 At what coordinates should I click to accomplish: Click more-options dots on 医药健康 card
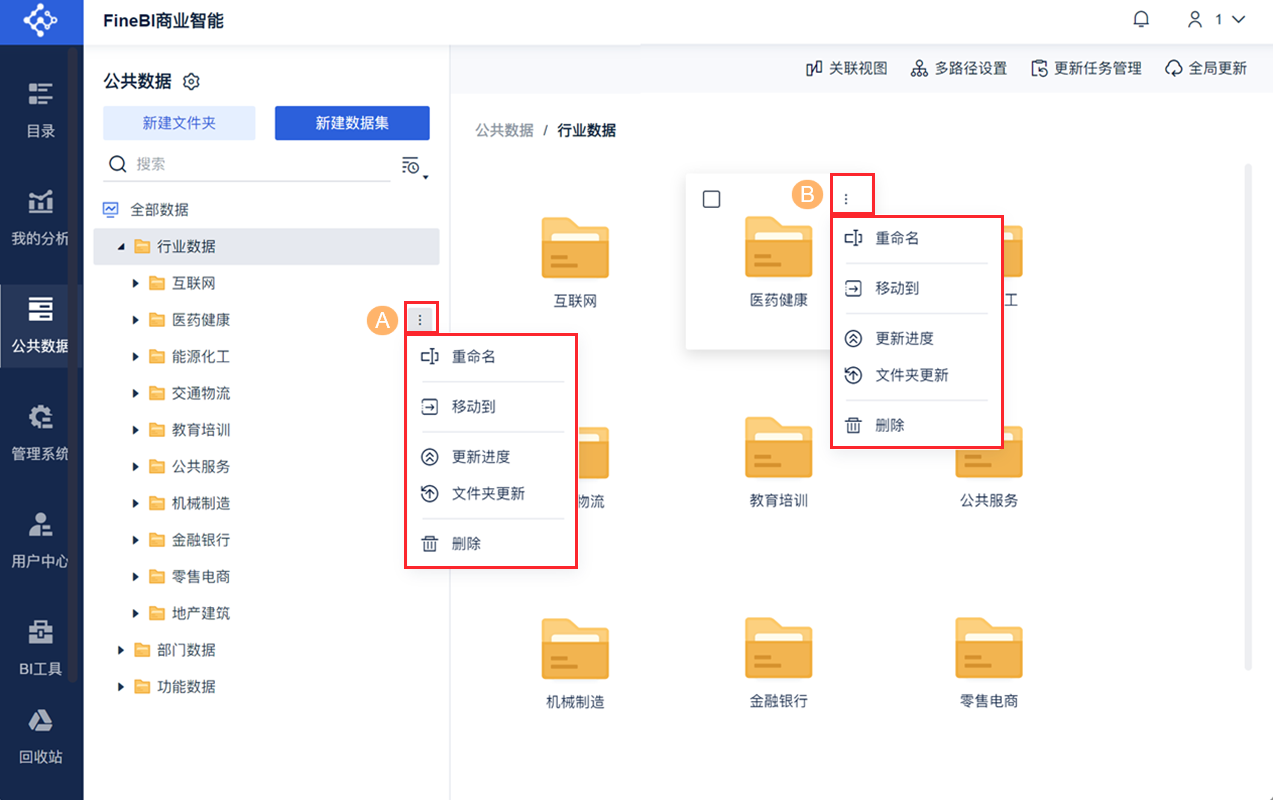[846, 199]
